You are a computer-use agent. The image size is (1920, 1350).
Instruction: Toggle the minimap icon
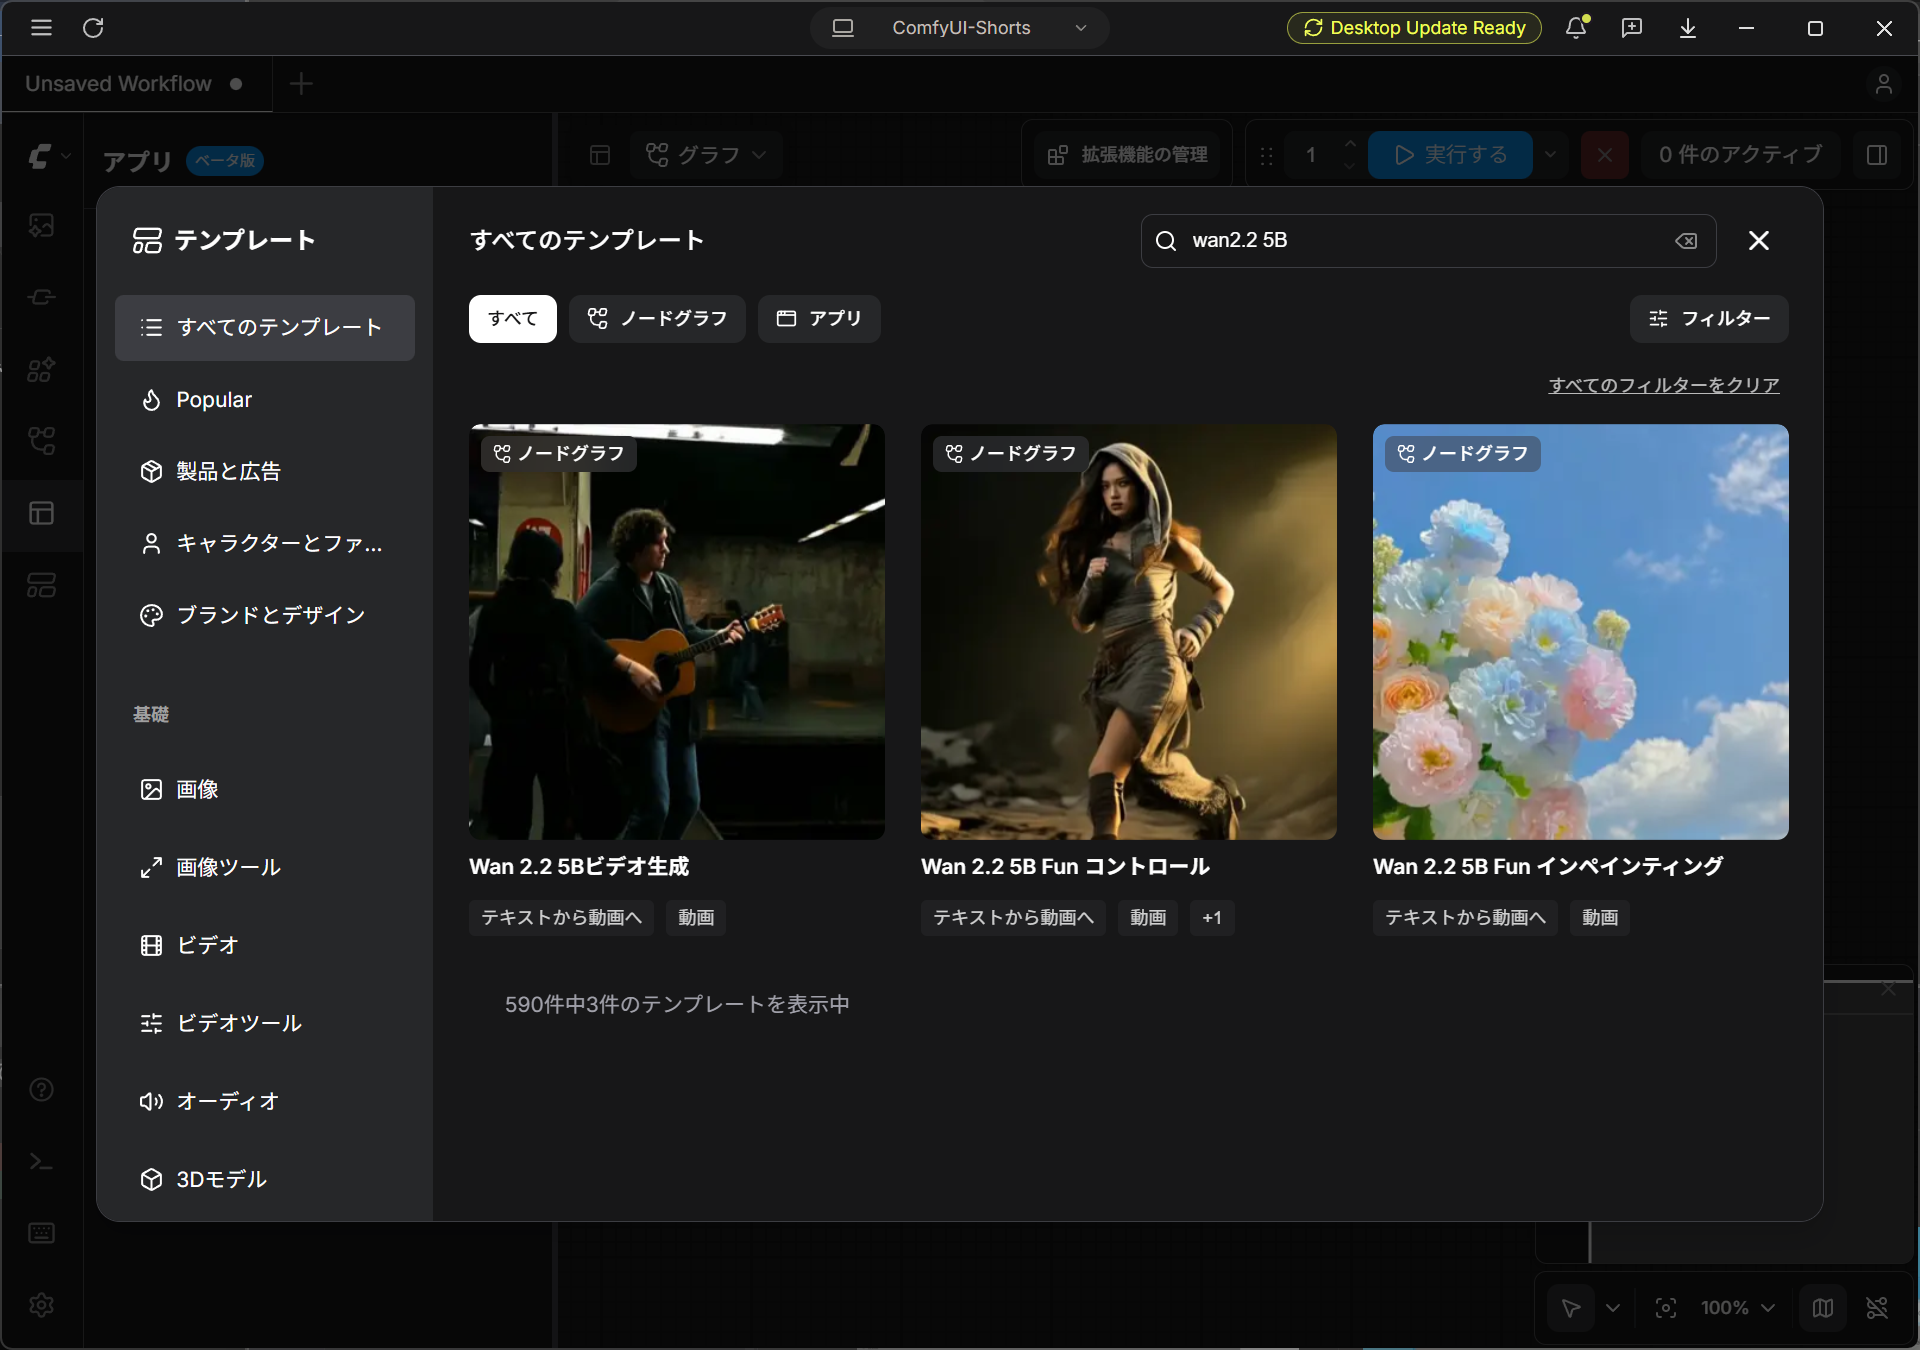(x=1823, y=1308)
